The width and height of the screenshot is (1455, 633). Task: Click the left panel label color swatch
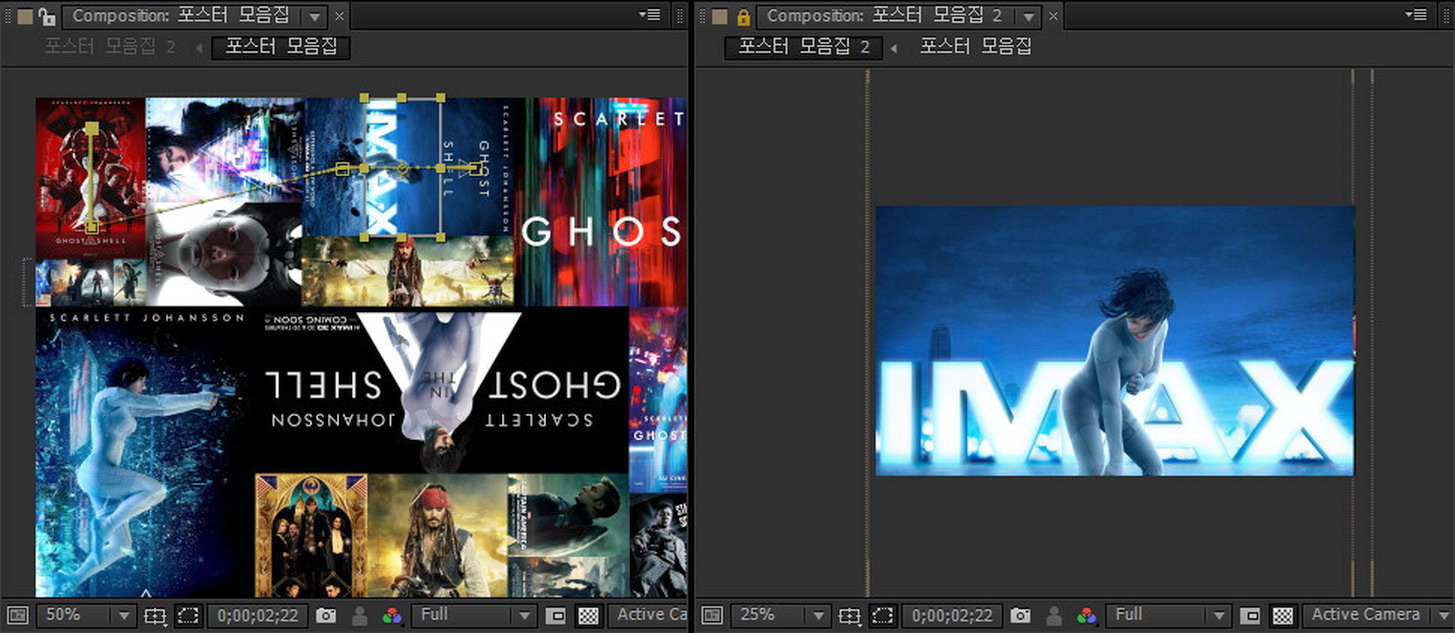(x=25, y=16)
